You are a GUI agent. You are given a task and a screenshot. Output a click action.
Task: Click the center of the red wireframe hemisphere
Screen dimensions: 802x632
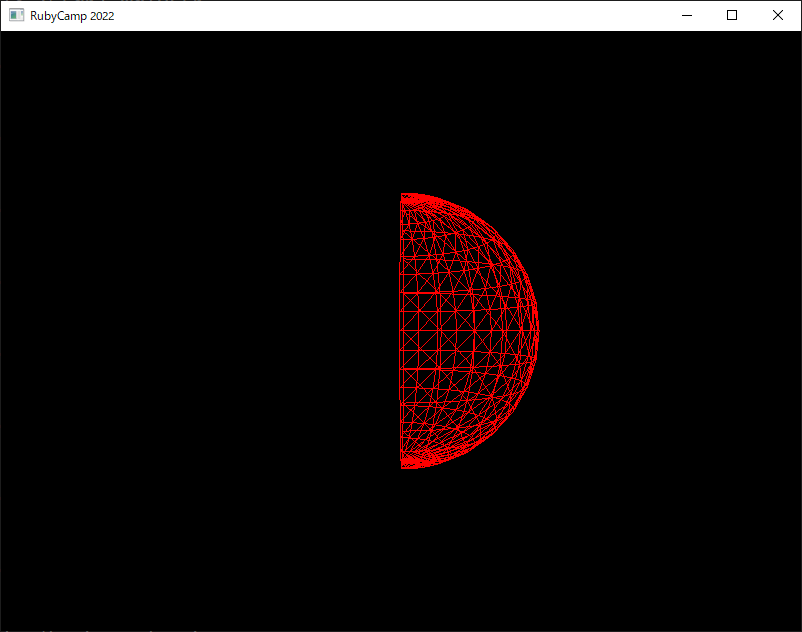pyautogui.click(x=469, y=331)
